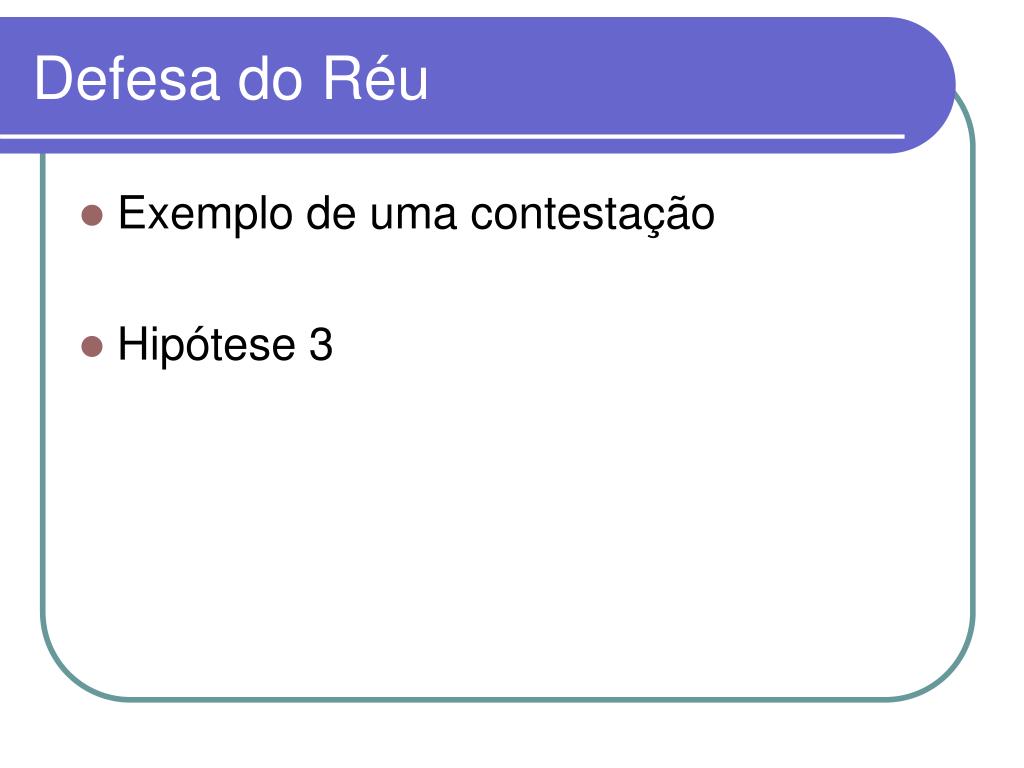1024x768 pixels.
Task: Click the number "3" after Hipótese
Action: (321, 345)
